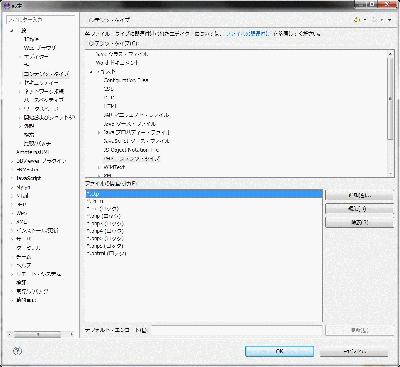Focus the default encoding text field

[237, 330]
